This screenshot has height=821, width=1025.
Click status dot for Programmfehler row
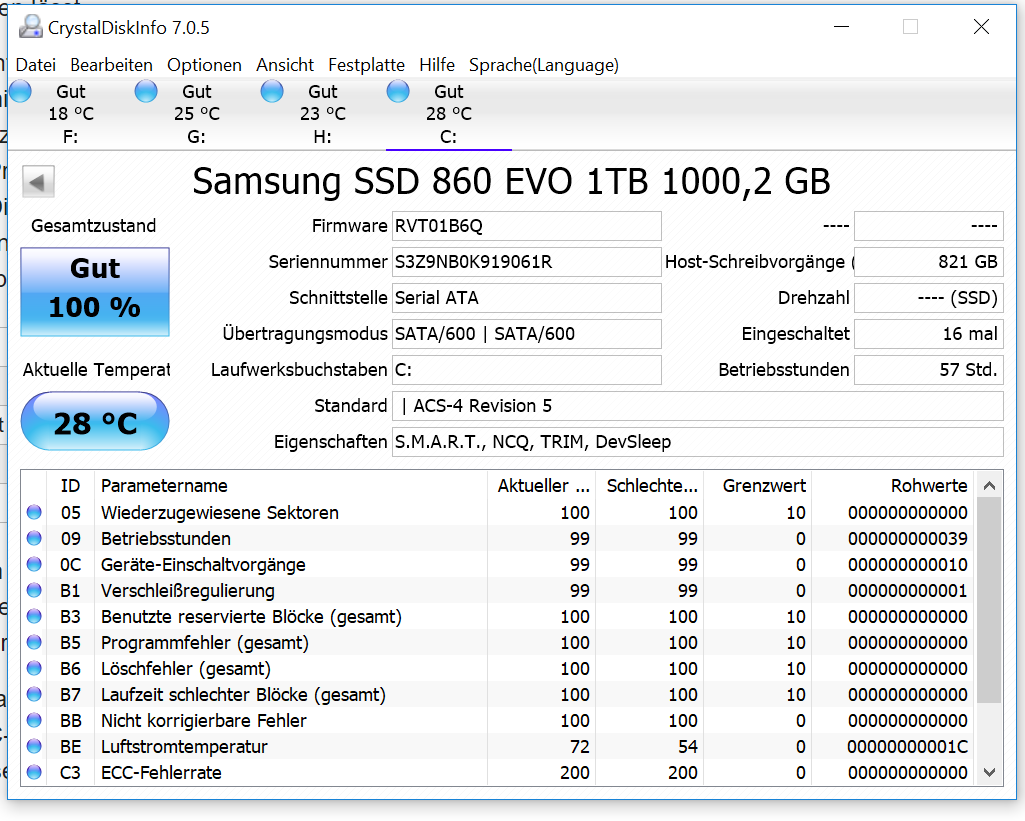[x=34, y=643]
